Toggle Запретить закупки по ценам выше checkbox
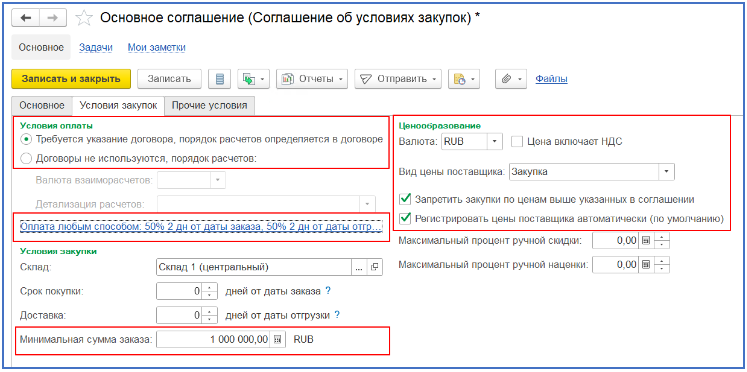 (405, 199)
